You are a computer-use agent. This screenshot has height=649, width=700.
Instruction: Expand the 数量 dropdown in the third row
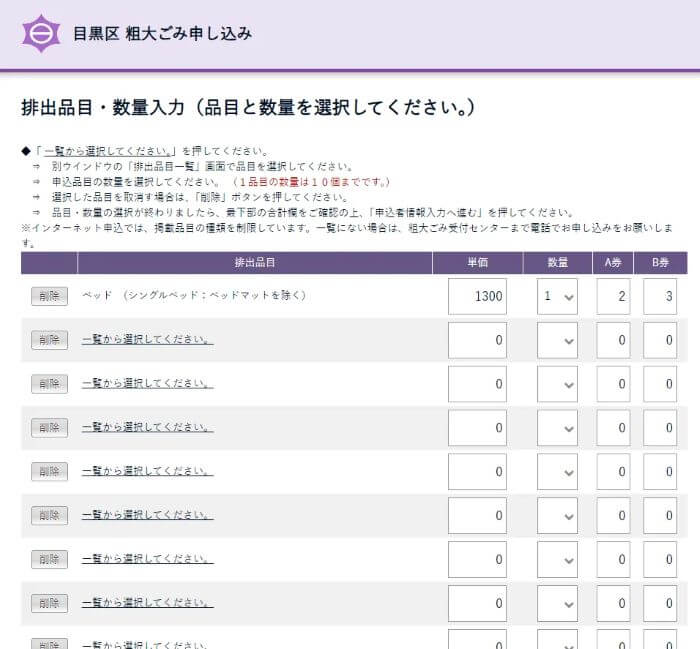(557, 384)
